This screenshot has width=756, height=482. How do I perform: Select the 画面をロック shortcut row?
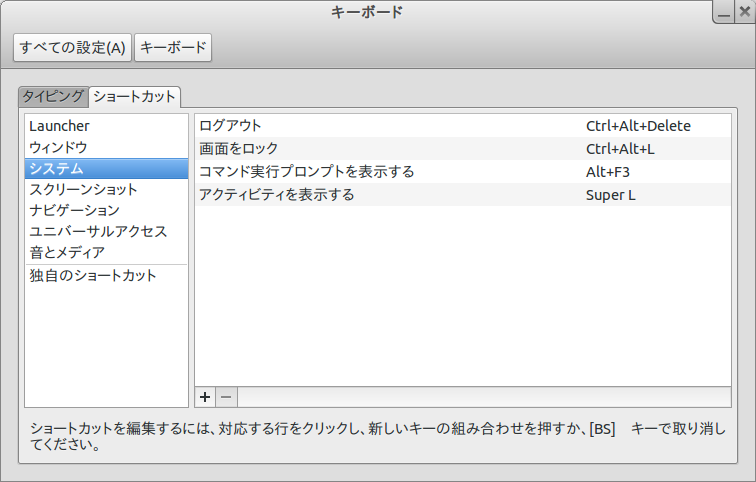pyautogui.click(x=238, y=149)
